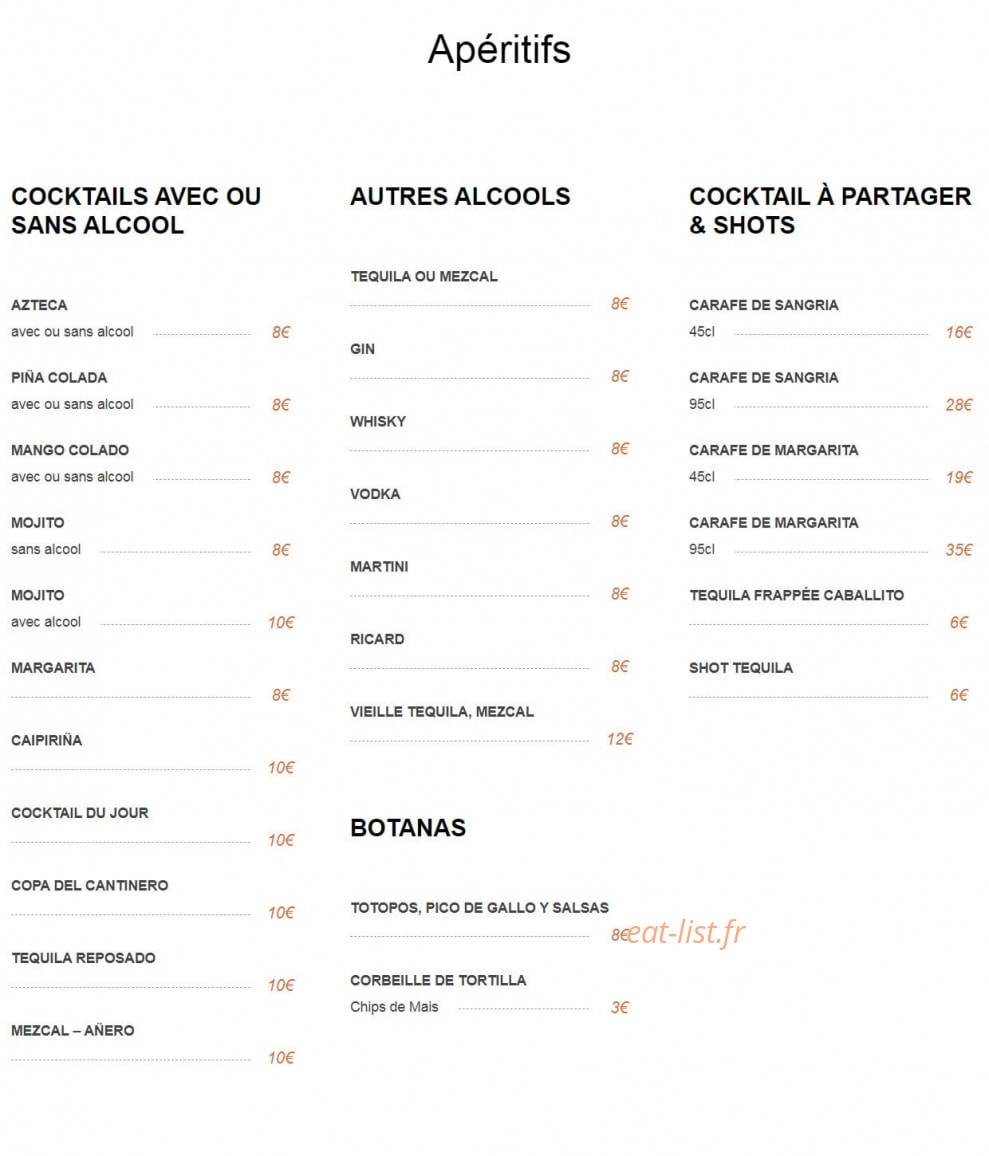Click the Margarita cocktail name
This screenshot has height=1156, width=989.
53,668
